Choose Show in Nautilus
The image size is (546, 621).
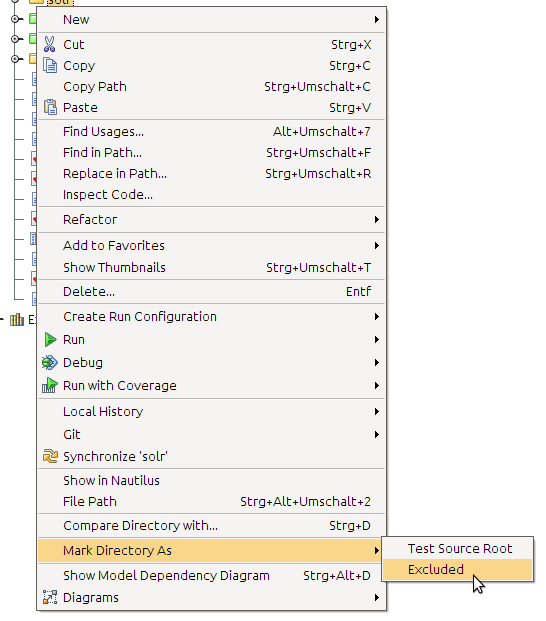click(x=211, y=480)
